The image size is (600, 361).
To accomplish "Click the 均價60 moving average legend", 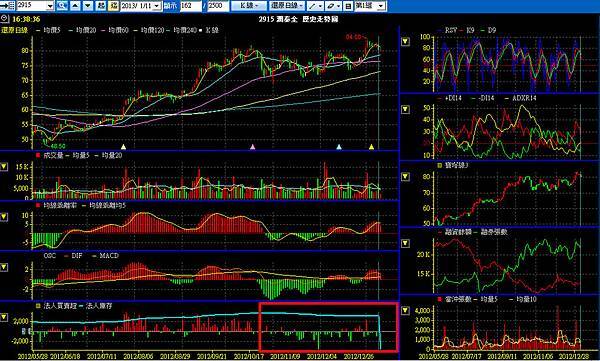I will coord(119,30).
